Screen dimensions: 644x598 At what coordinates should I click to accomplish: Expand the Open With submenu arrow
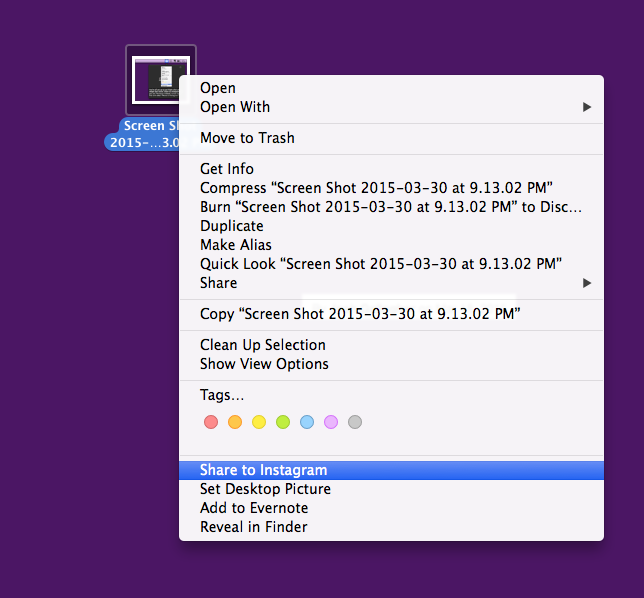[x=587, y=107]
